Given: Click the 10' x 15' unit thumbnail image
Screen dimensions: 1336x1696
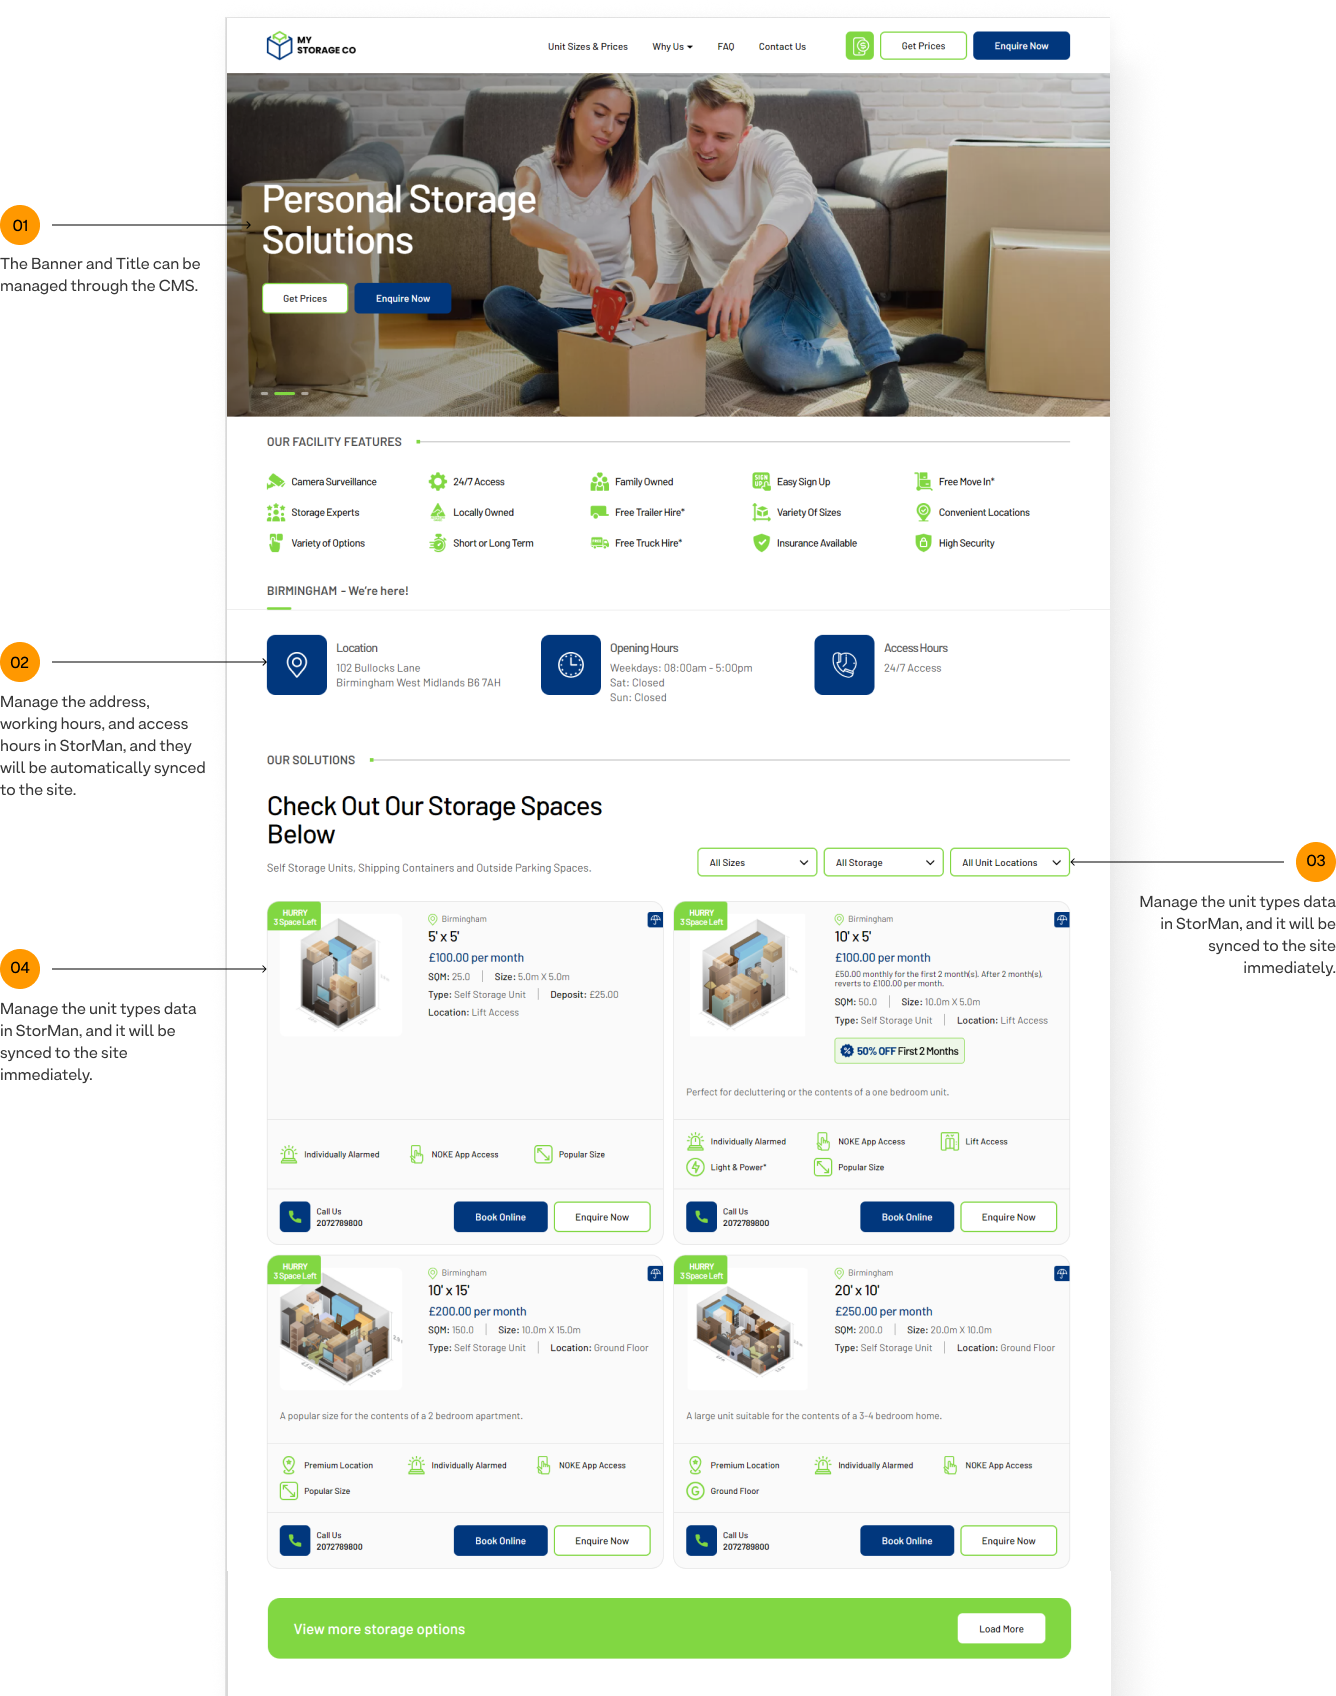Looking at the screenshot, I should 341,1329.
